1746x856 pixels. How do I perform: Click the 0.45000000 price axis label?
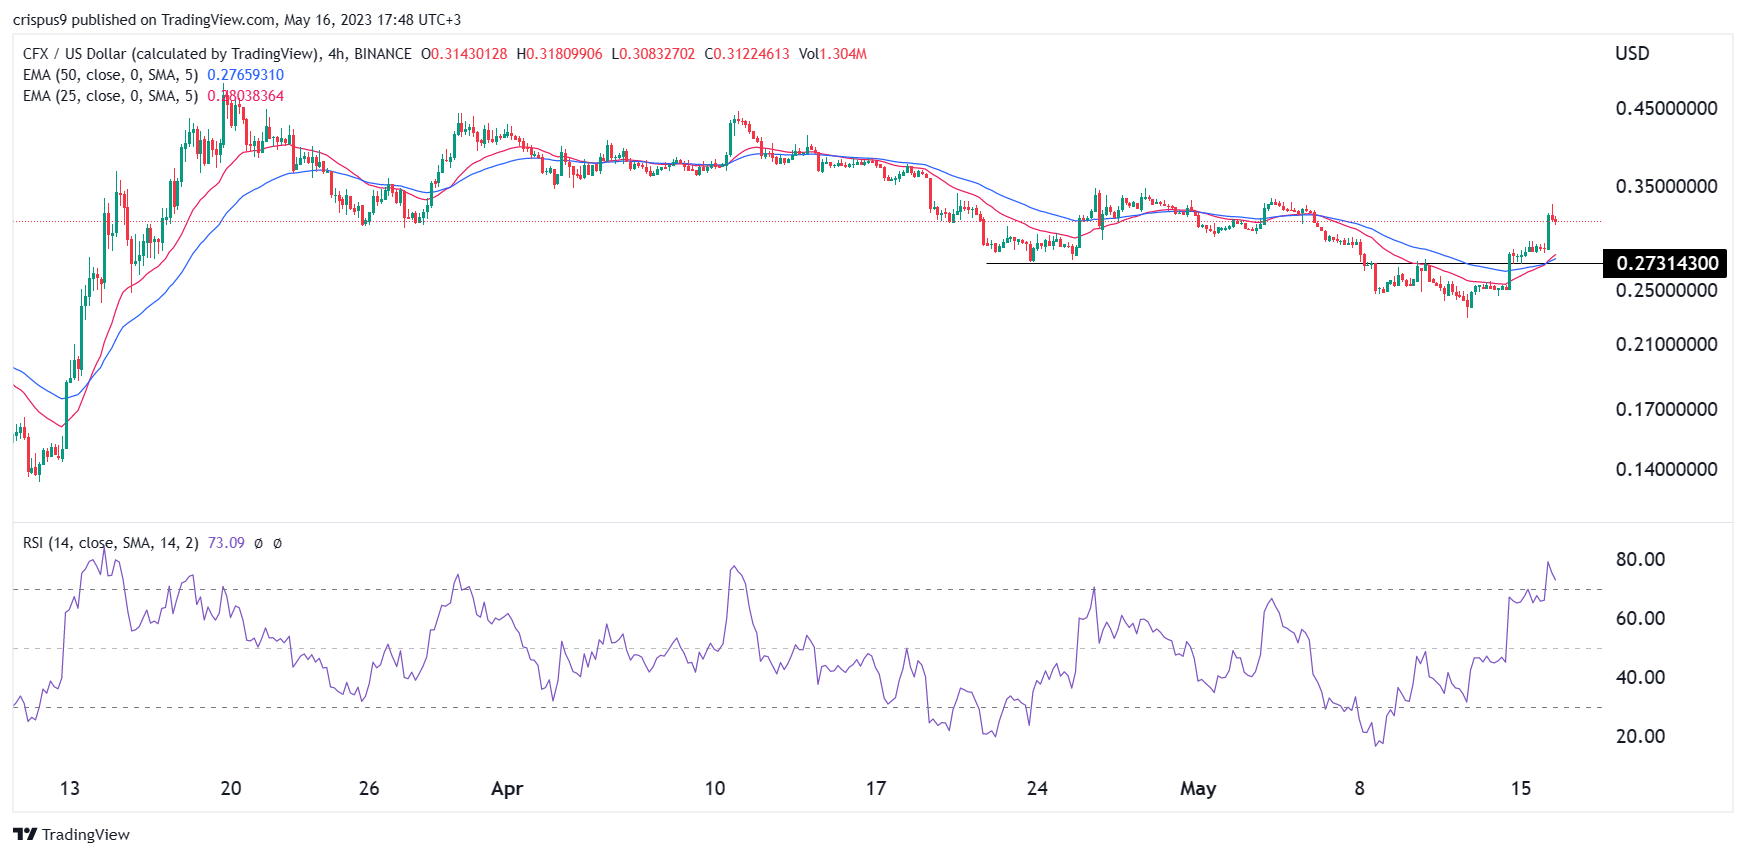click(x=1667, y=108)
